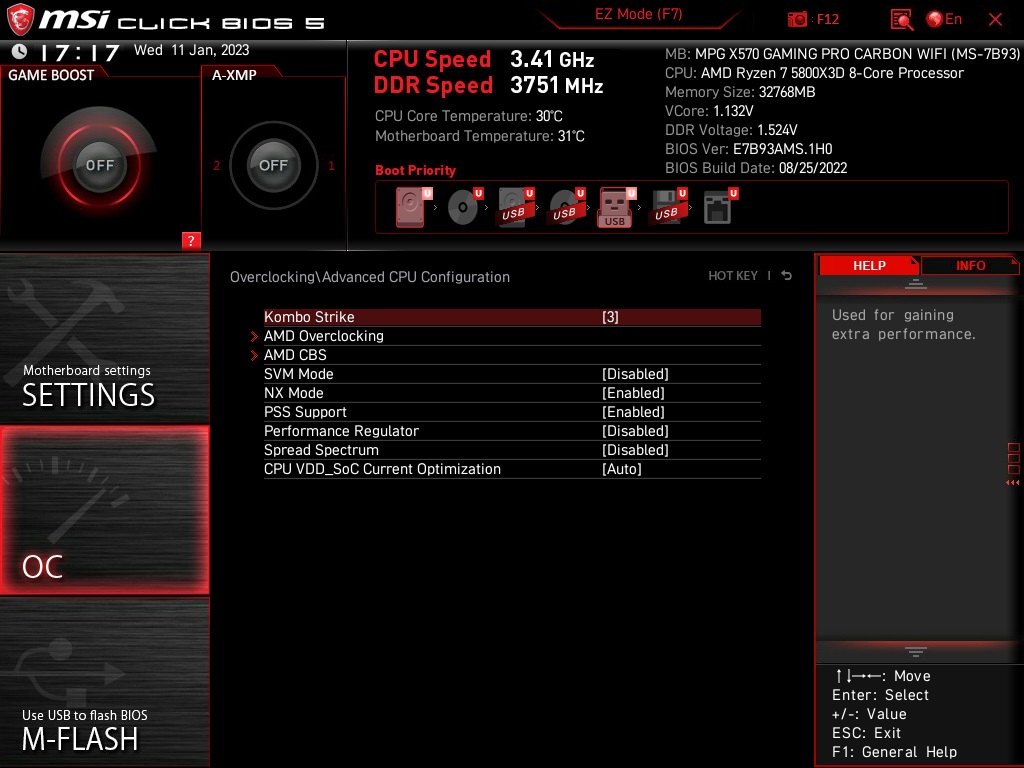1024x768 pixels.
Task: Click the MSI dragon shield logo
Action: (x=20, y=19)
